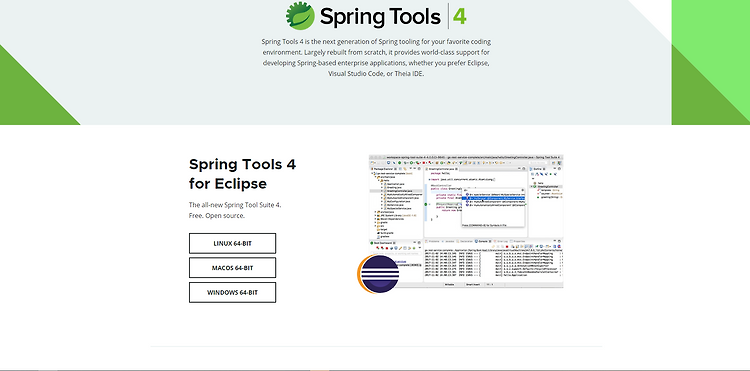Screen dimensions: 750x371
Task: Download the LINUX 64-BIT build
Action: pyautogui.click(x=232, y=243)
